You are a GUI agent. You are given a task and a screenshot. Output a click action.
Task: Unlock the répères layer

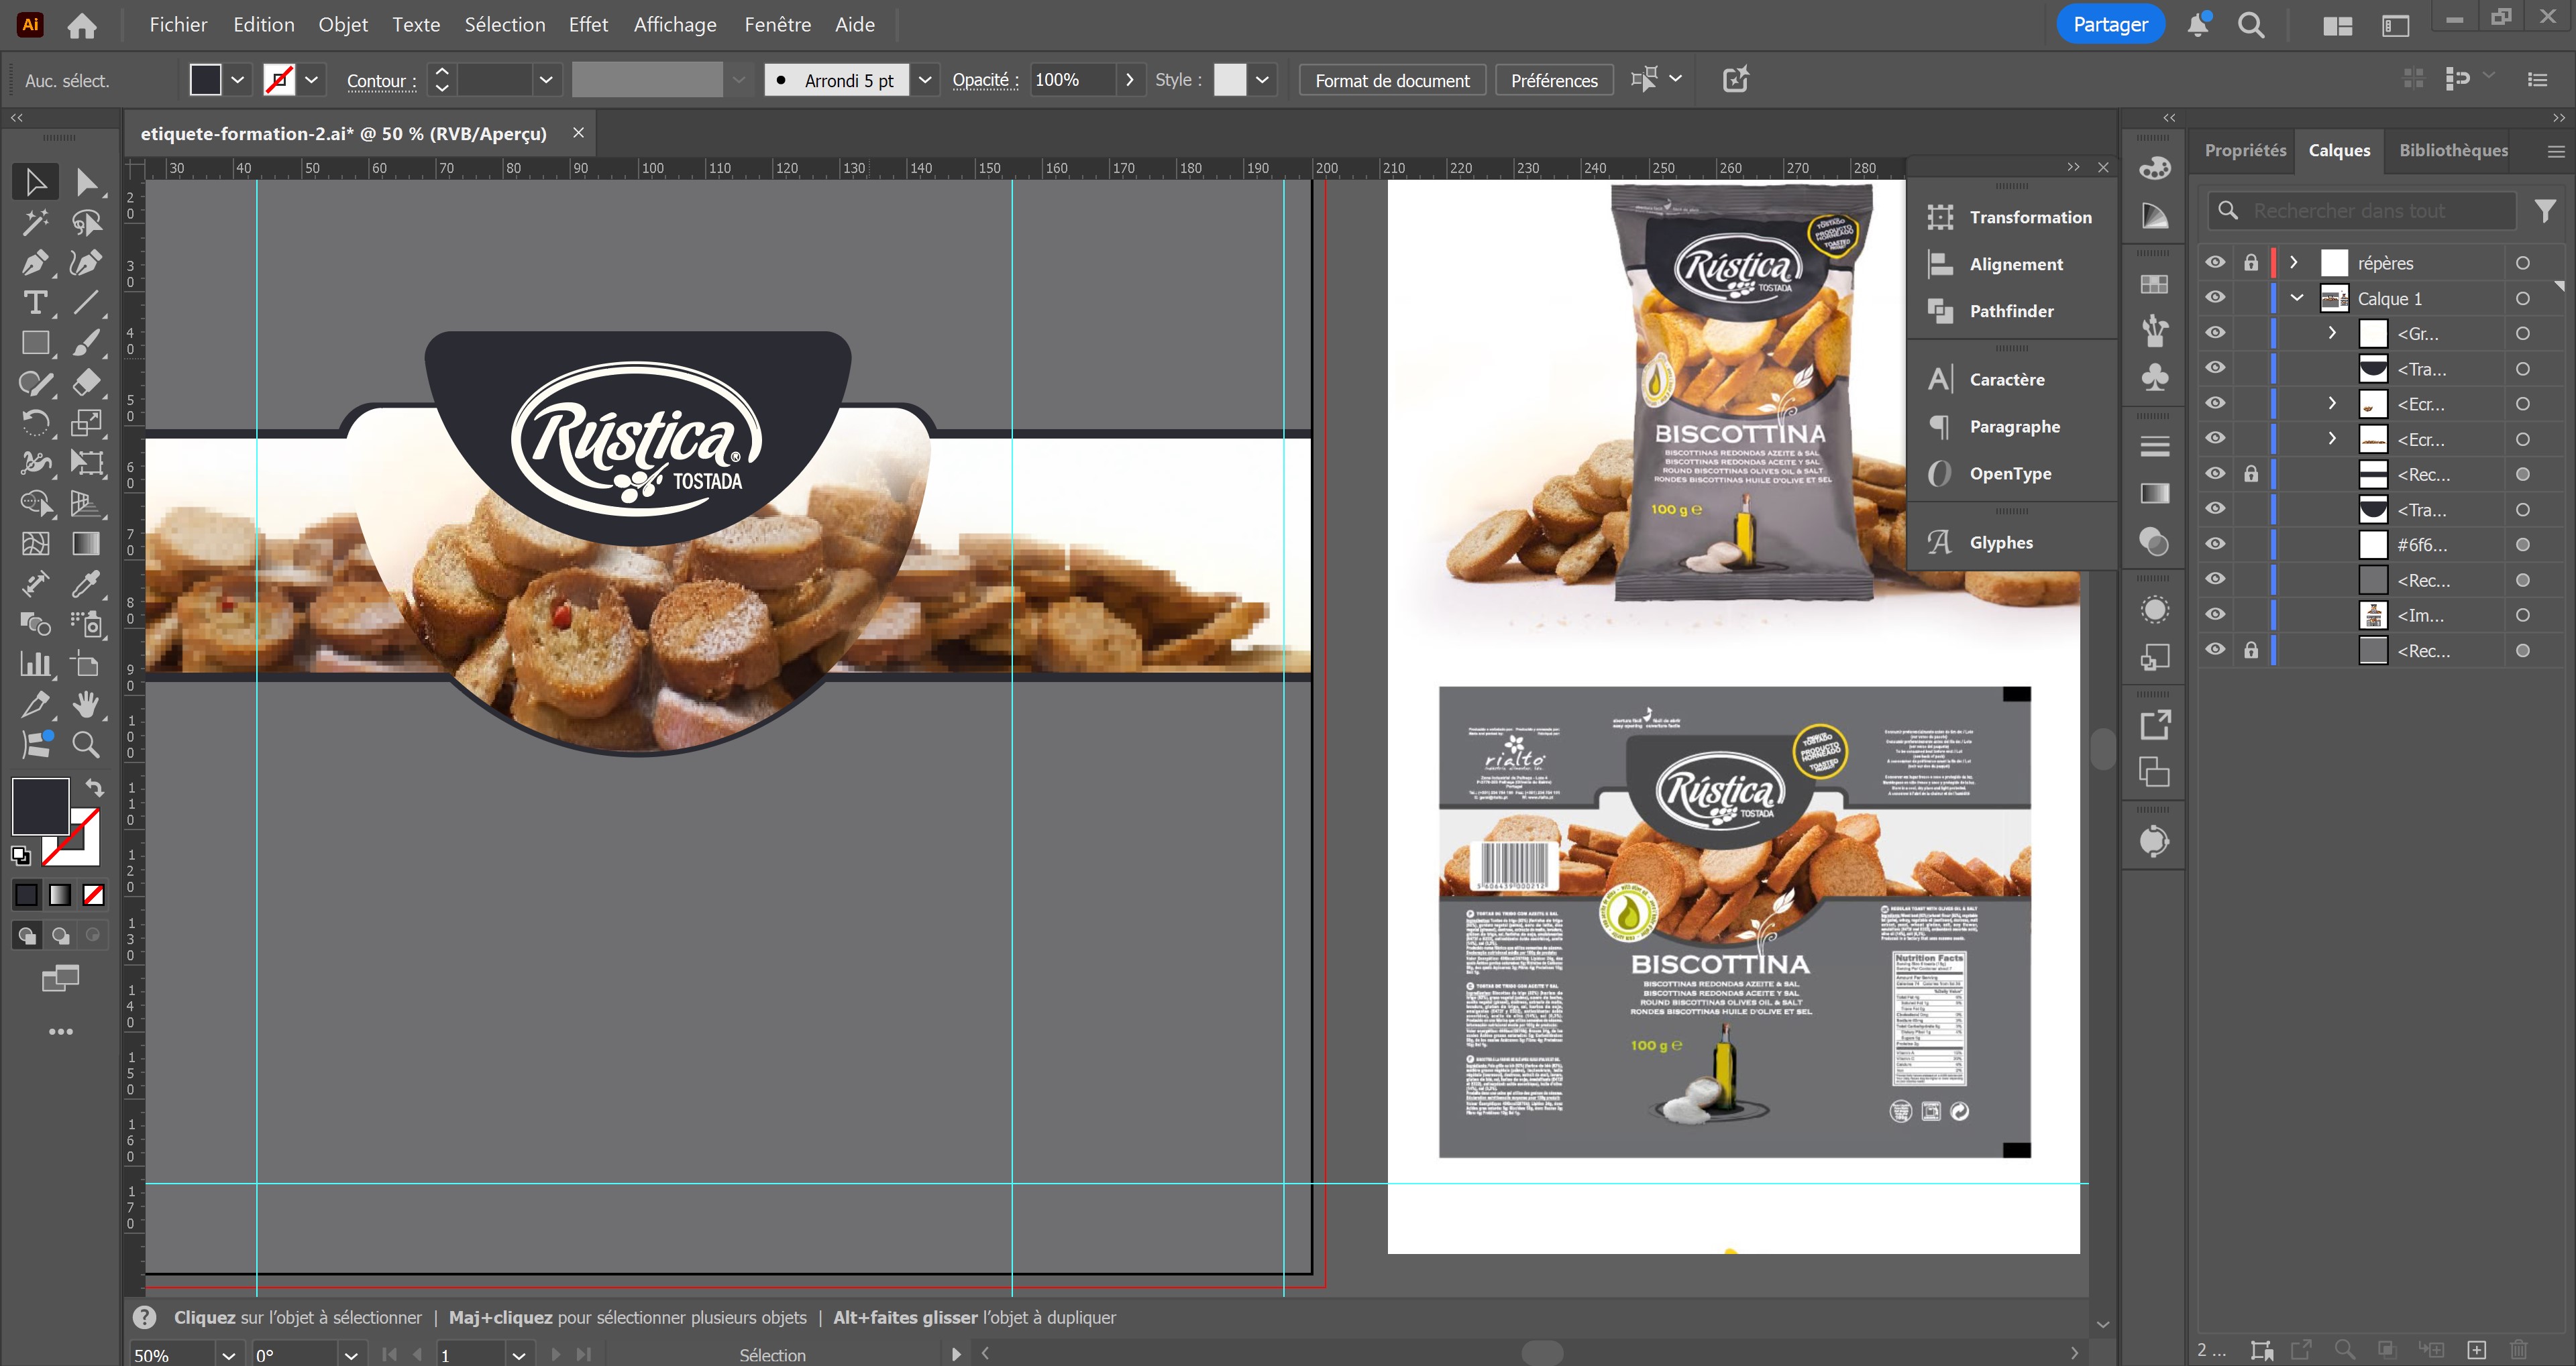(2251, 262)
